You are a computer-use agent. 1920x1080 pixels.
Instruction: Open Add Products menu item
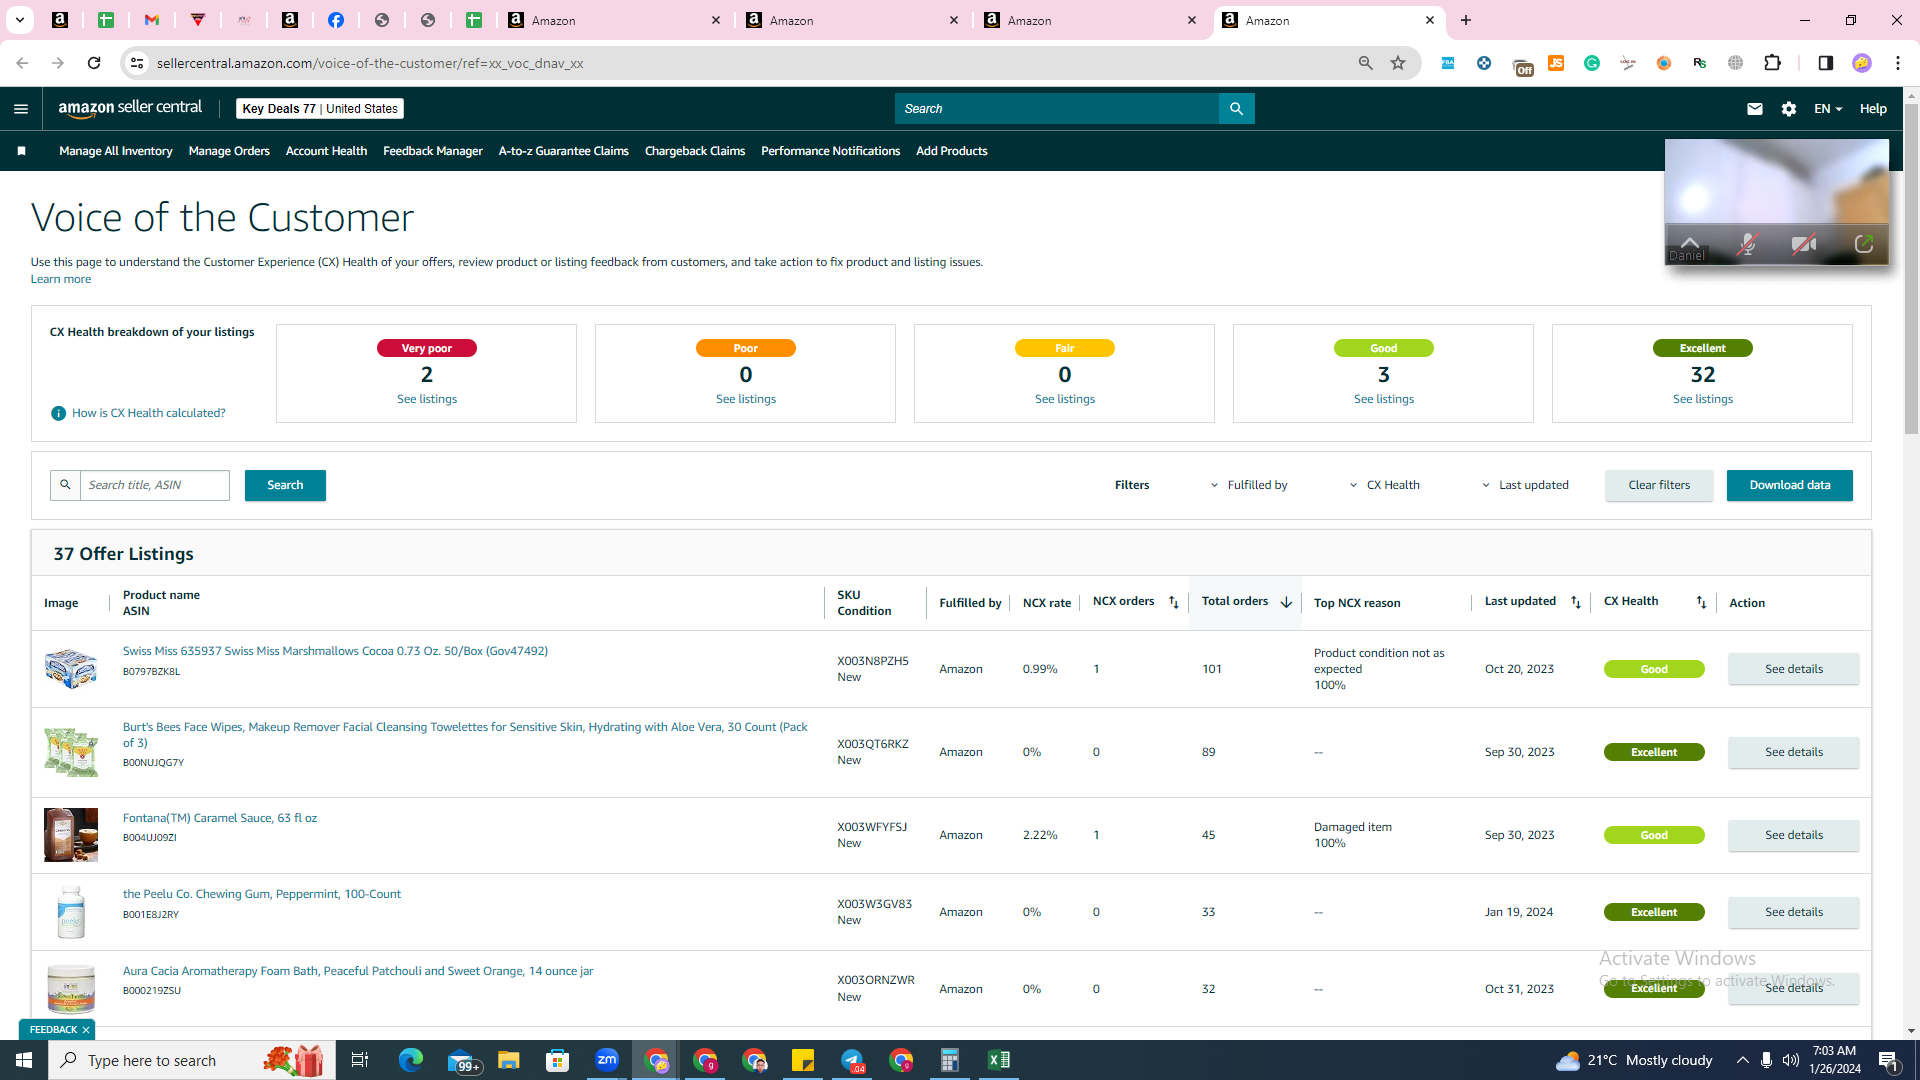click(x=952, y=151)
